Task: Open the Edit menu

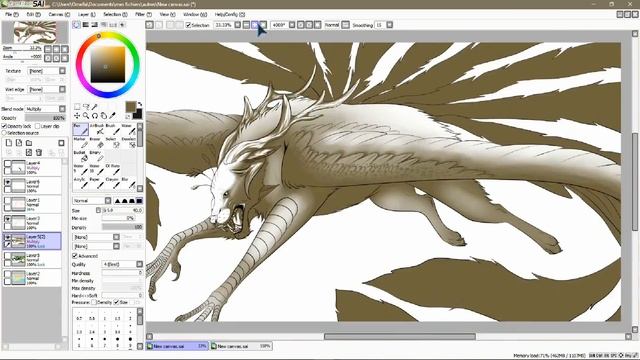Action: click(33, 14)
